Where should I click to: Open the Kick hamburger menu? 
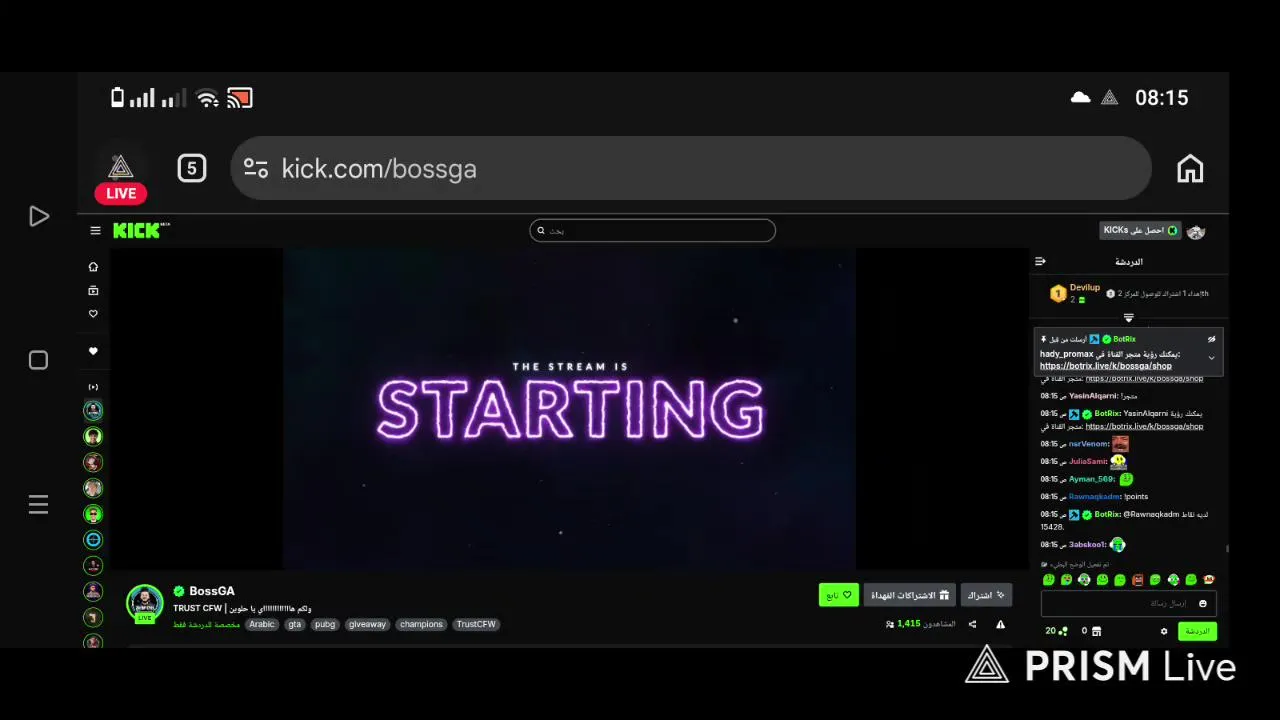[x=95, y=231]
